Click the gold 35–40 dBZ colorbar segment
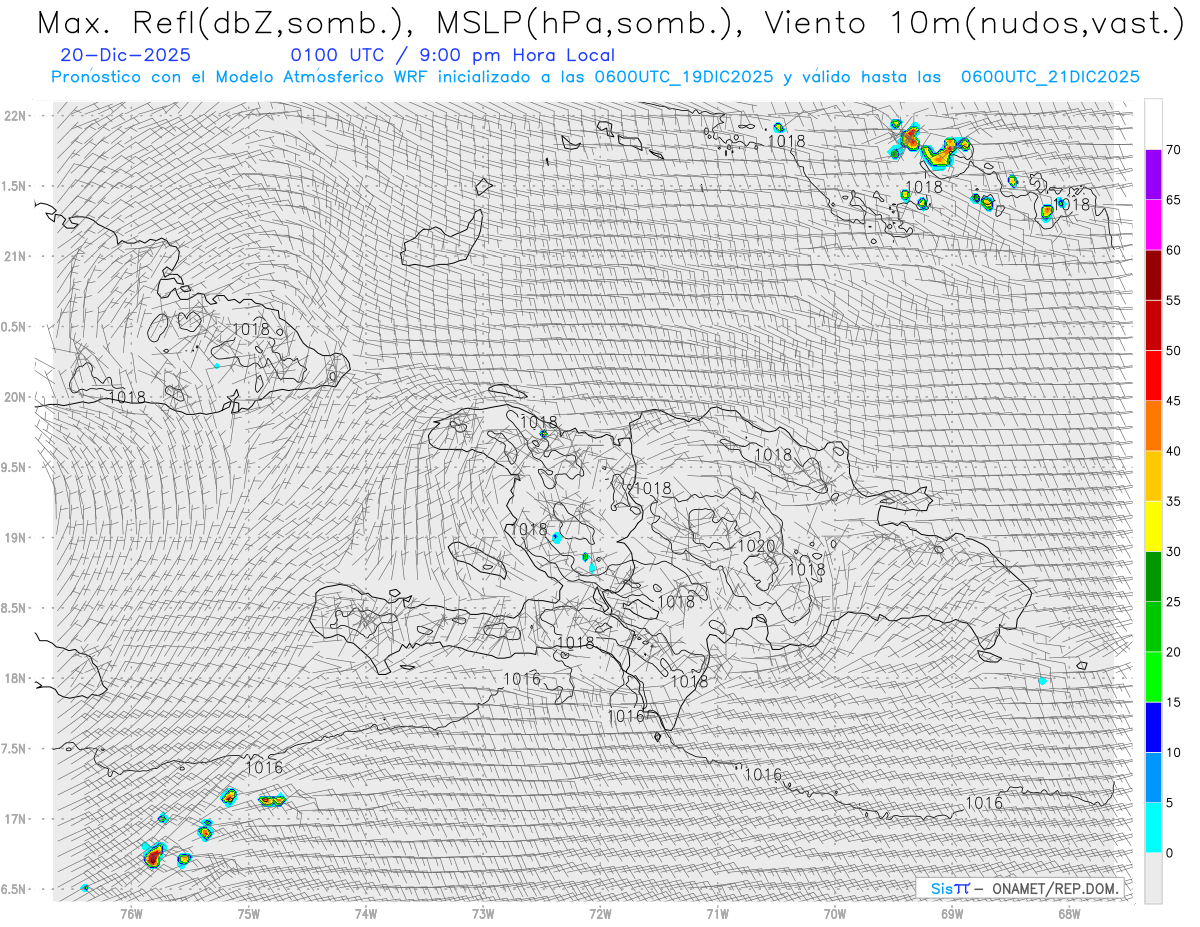This screenshot has width=1200, height=927. pyautogui.click(x=1153, y=476)
